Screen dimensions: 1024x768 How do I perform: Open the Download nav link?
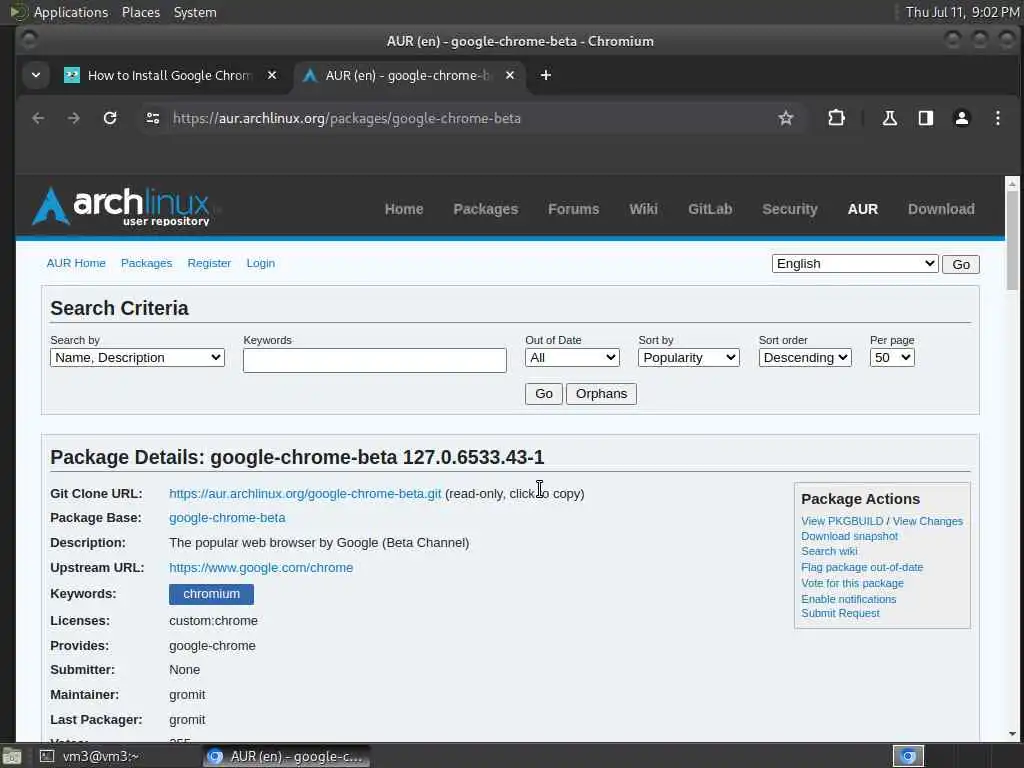[x=941, y=209]
